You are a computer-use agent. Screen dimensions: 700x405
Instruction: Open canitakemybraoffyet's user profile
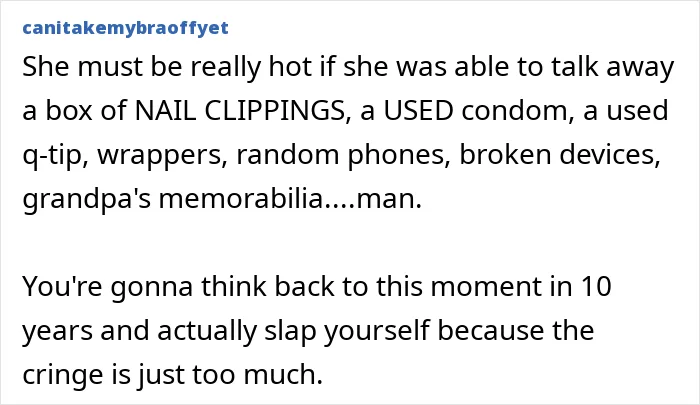click(125, 28)
